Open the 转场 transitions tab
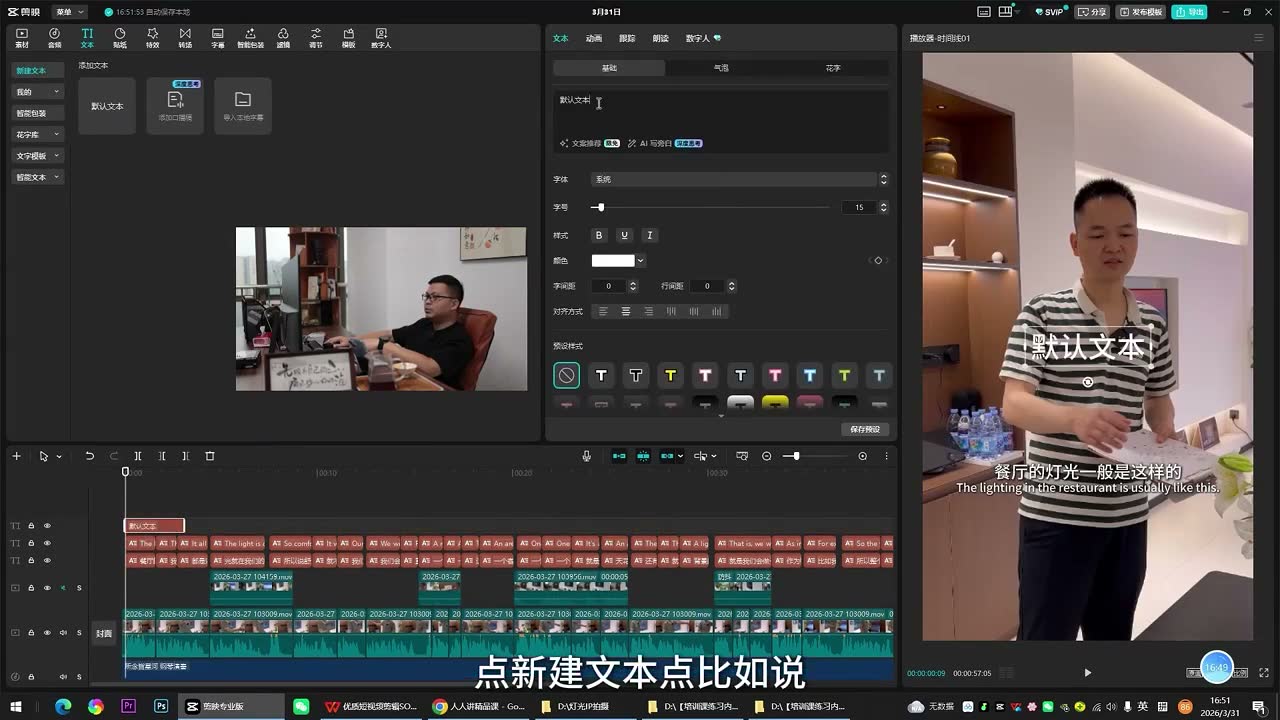The height and width of the screenshot is (720, 1280). coord(185,38)
